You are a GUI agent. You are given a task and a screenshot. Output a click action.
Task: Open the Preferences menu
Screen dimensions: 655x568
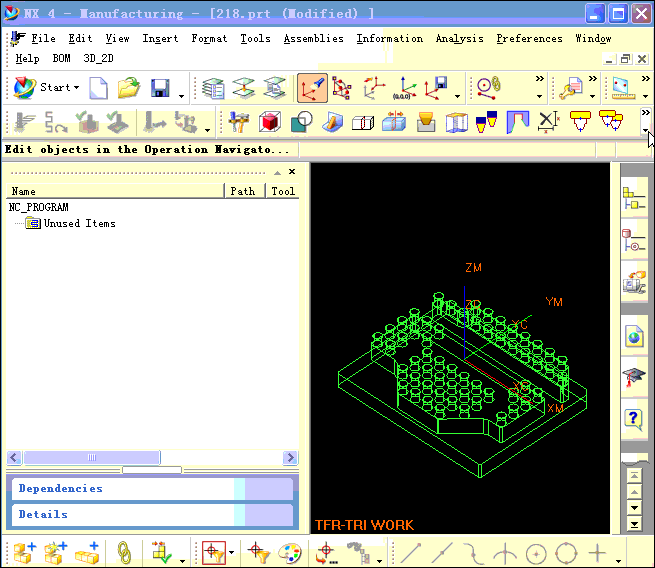click(529, 38)
